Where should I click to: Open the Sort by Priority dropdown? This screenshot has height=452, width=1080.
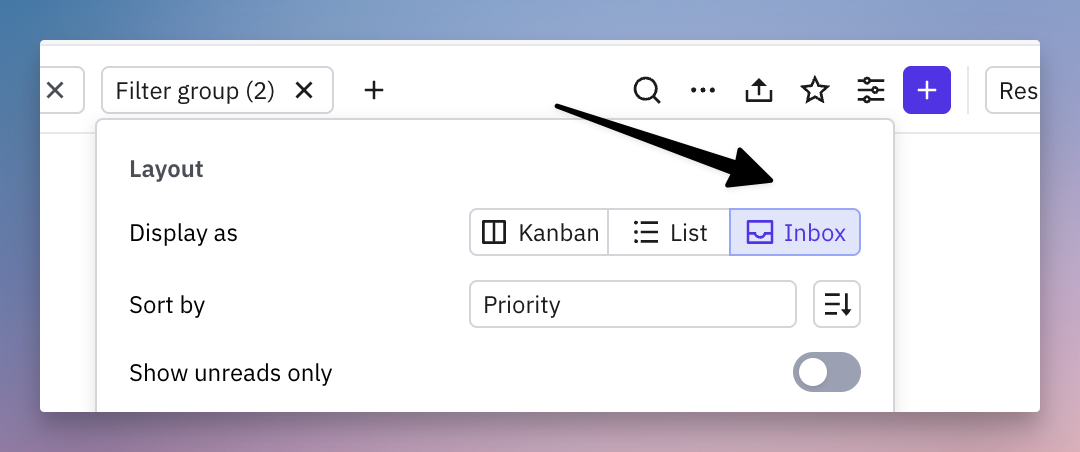coord(632,304)
